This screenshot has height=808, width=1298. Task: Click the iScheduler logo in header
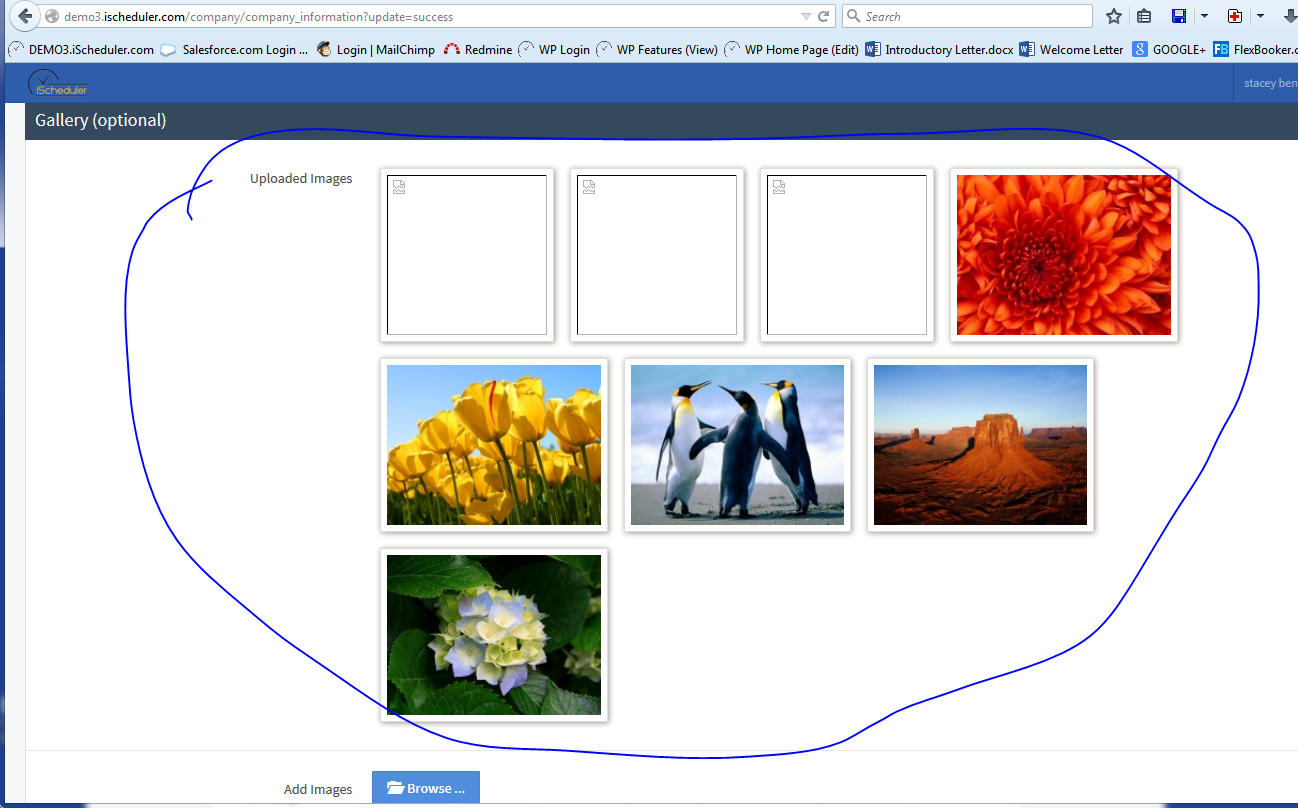[57, 83]
